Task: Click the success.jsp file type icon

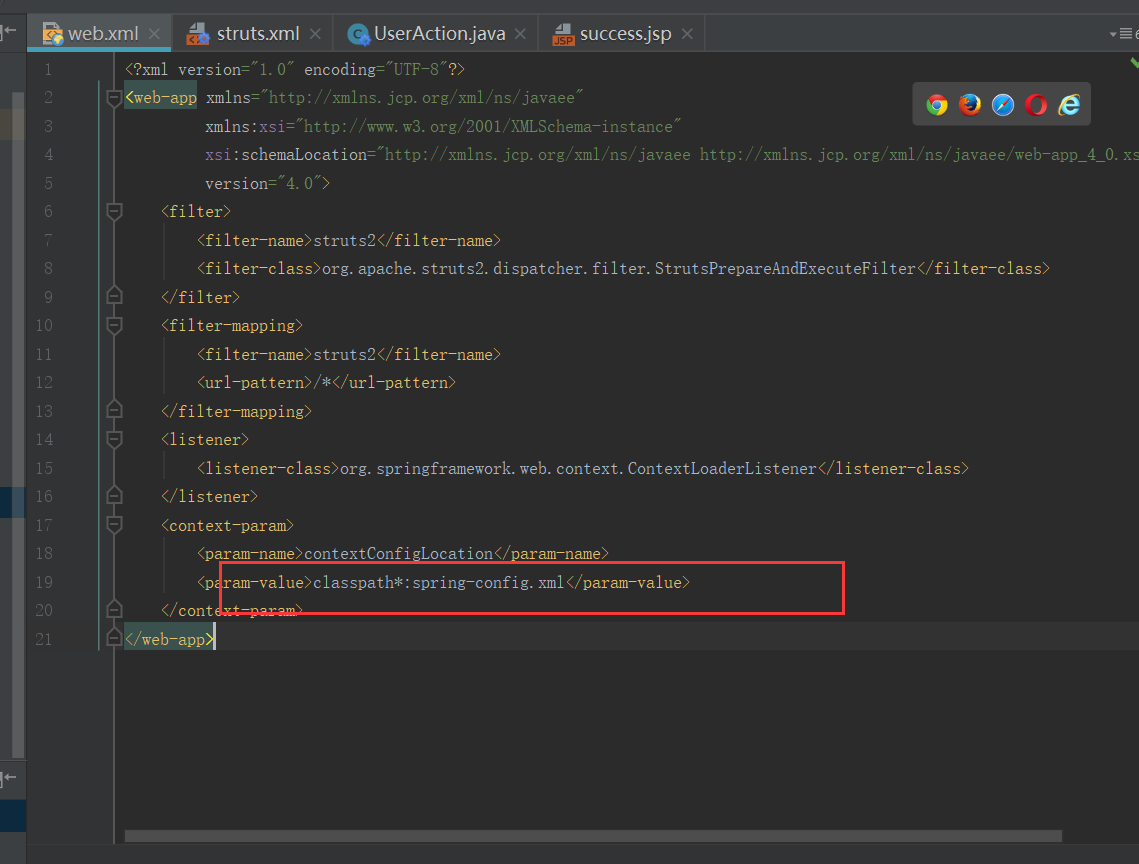Action: click(564, 33)
